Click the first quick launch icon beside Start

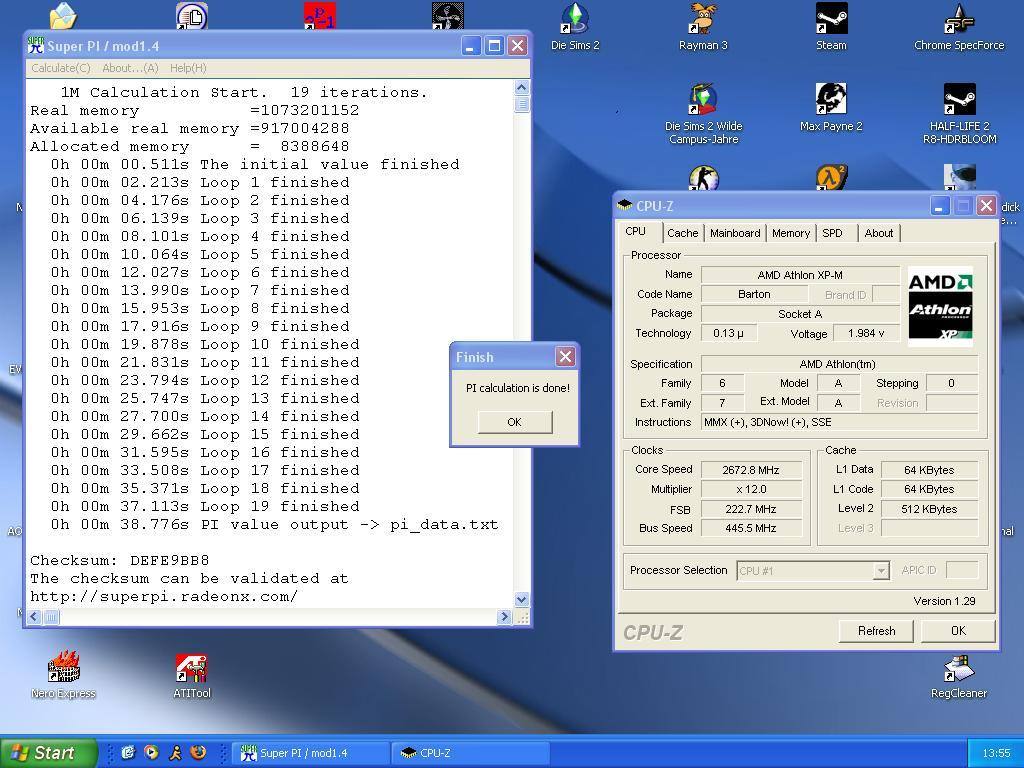(x=127, y=752)
